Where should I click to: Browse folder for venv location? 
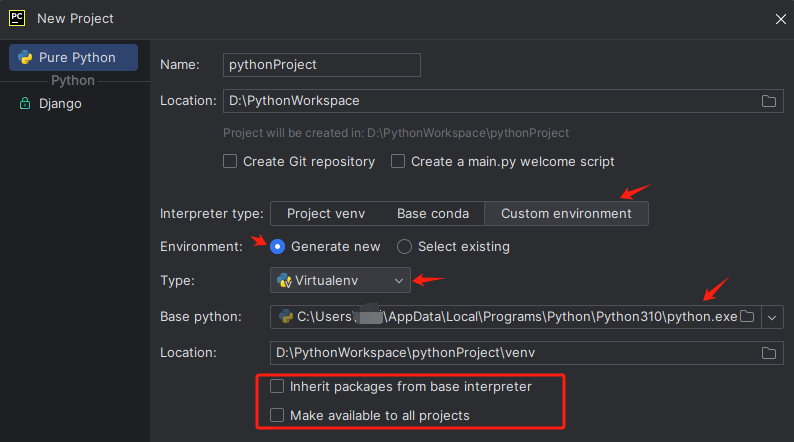click(769, 353)
